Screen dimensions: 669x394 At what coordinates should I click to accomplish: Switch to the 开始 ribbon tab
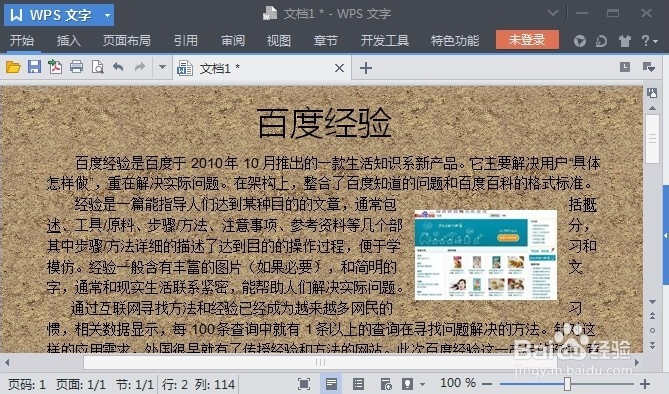(22, 41)
